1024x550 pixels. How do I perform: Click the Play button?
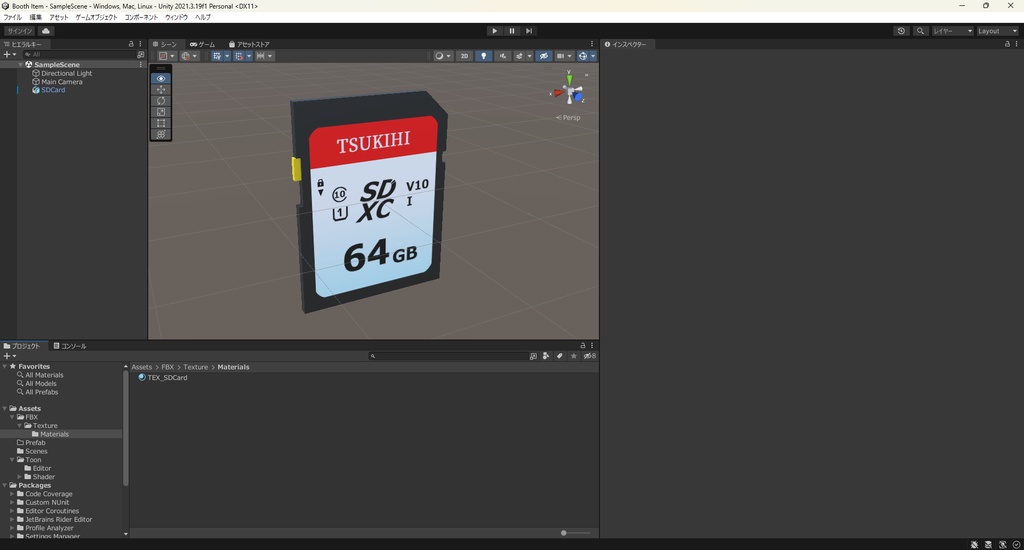pyautogui.click(x=494, y=31)
